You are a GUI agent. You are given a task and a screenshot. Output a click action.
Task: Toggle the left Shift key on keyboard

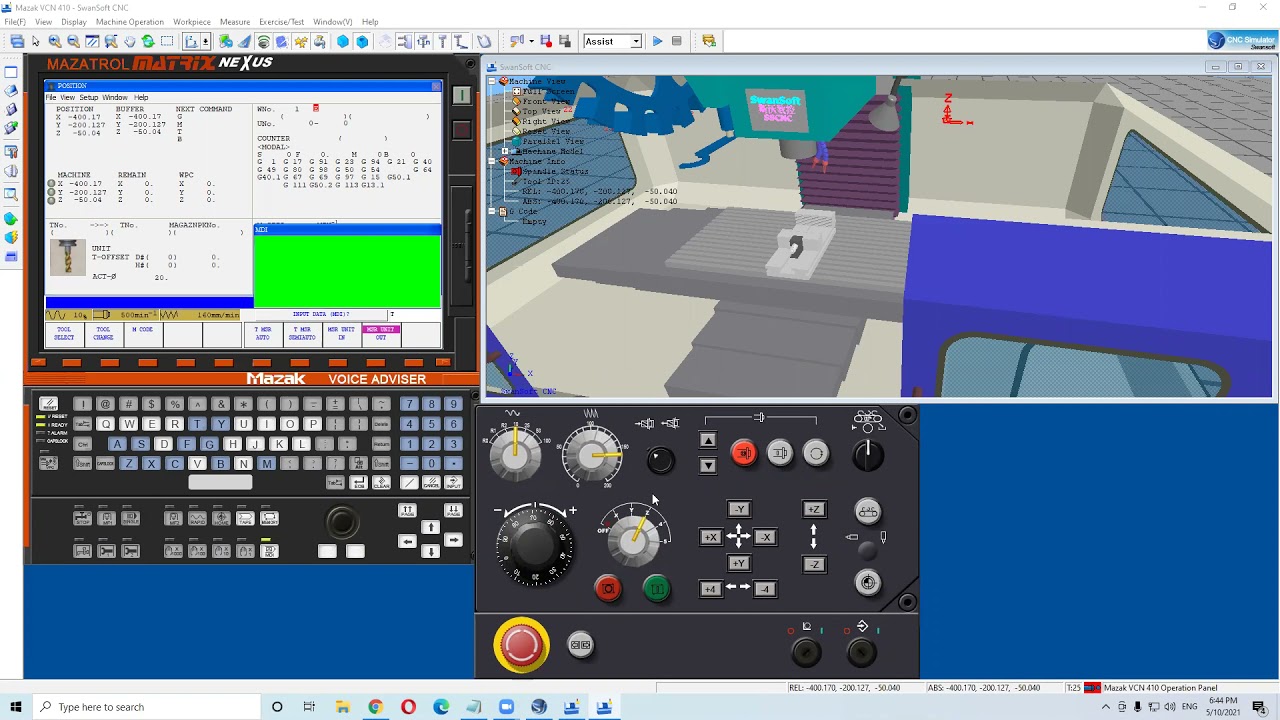(82, 463)
